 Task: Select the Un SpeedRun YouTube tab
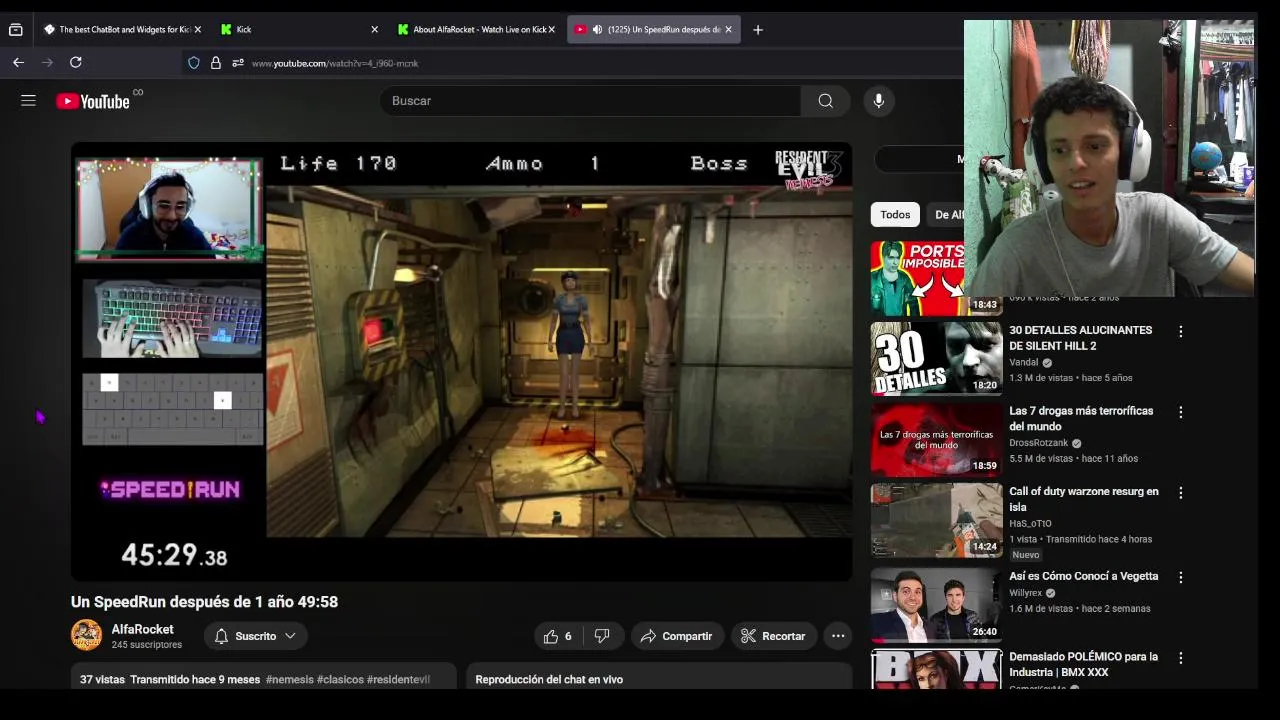click(x=653, y=29)
